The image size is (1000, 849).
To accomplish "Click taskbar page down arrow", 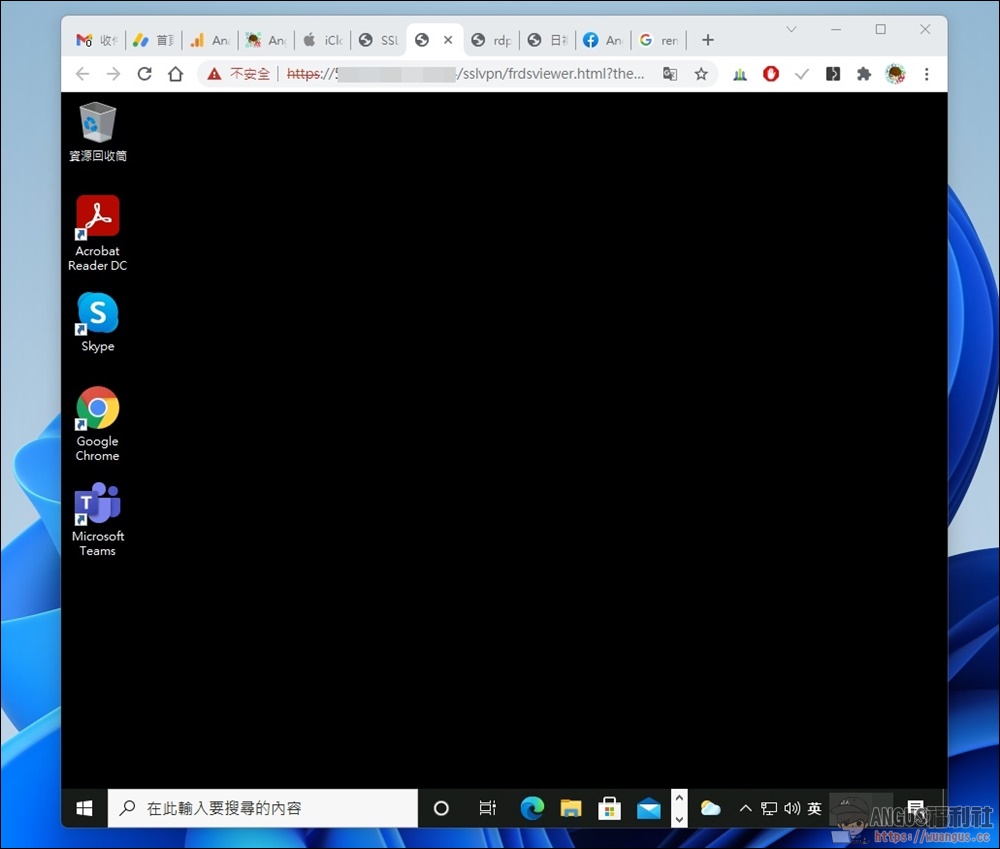I will click(679, 819).
